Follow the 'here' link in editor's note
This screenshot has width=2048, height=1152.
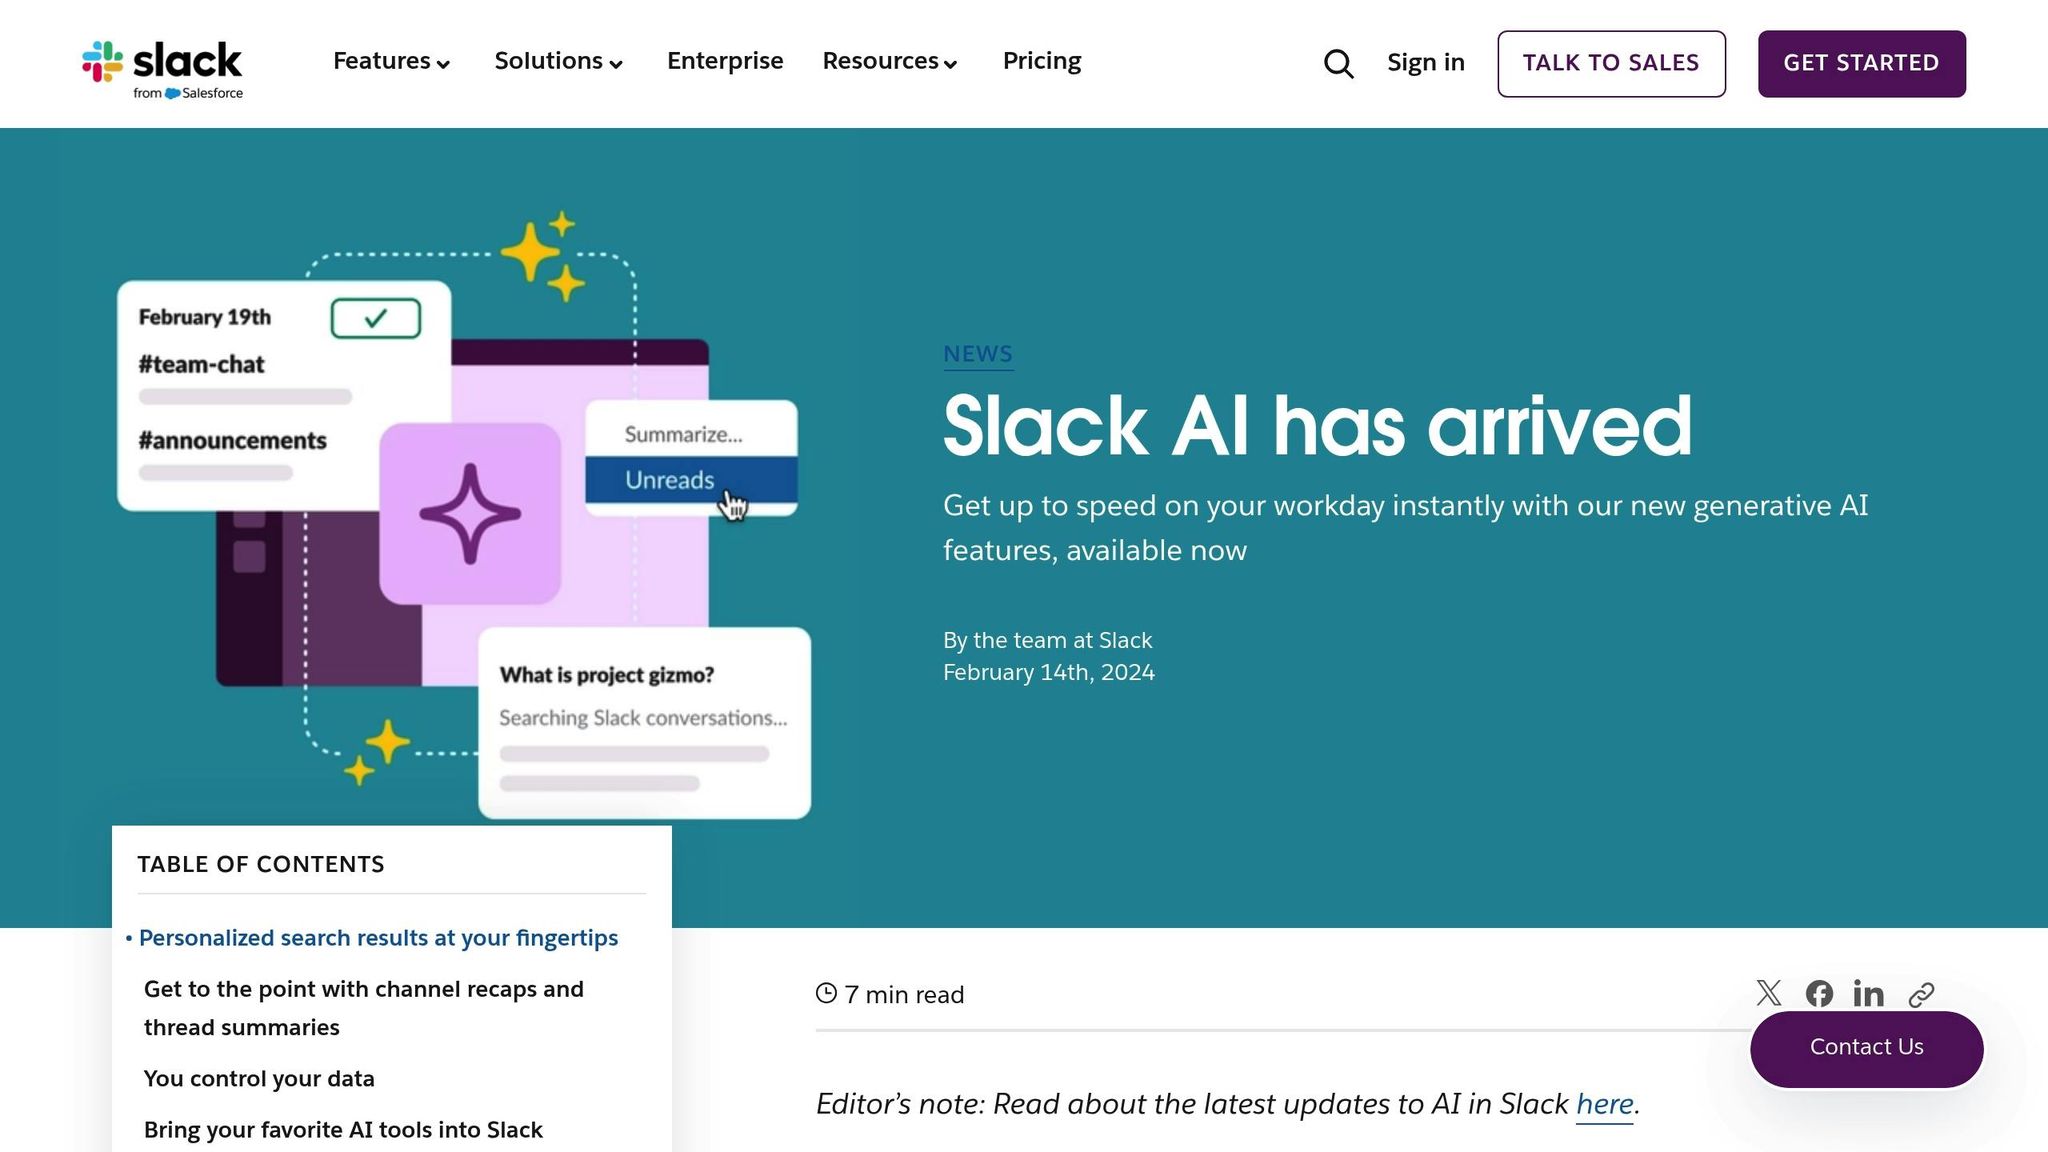(1604, 1104)
